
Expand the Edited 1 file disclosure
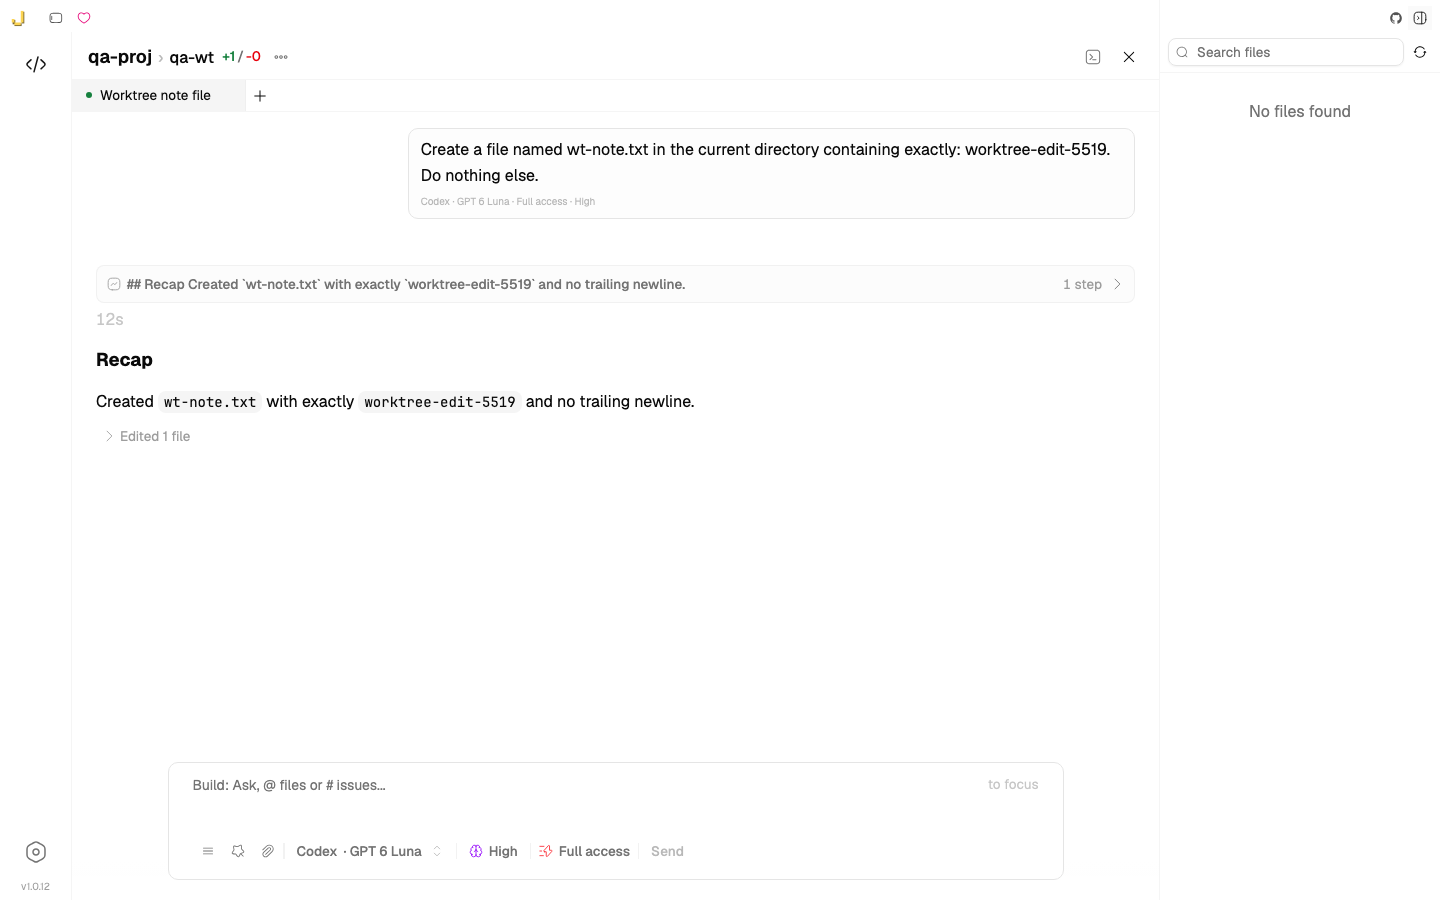148,436
